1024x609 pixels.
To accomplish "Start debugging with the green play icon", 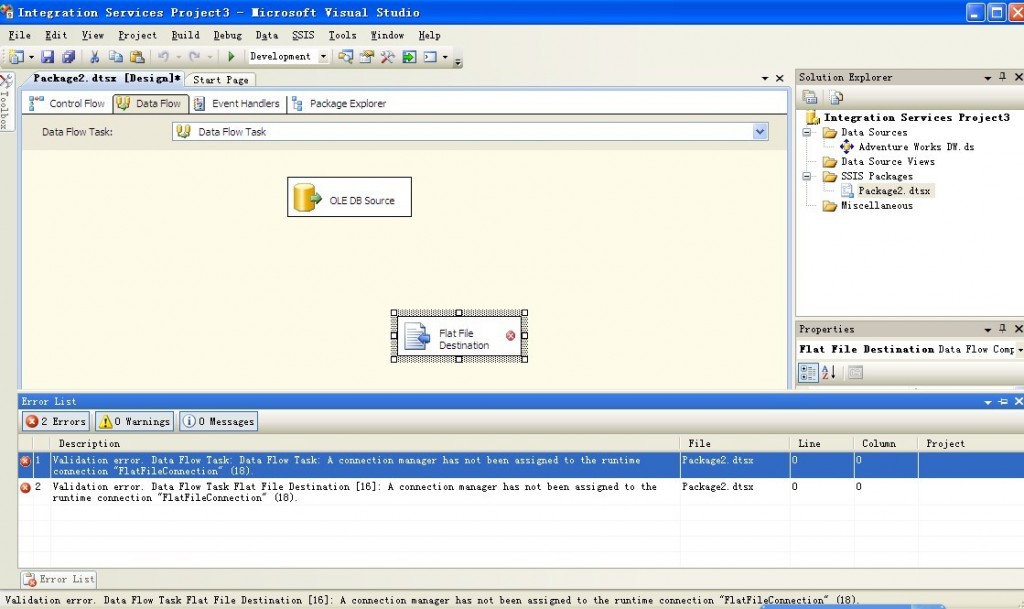I will [x=231, y=57].
